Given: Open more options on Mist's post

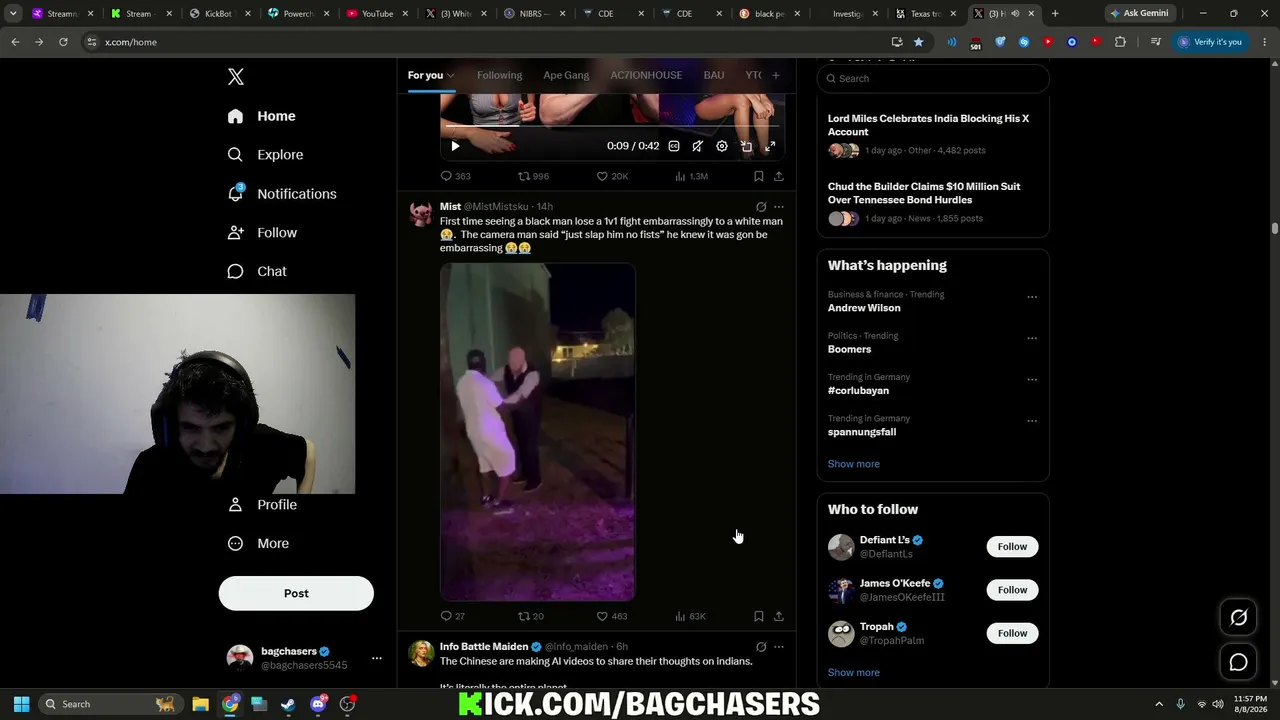Looking at the screenshot, I should tap(779, 207).
